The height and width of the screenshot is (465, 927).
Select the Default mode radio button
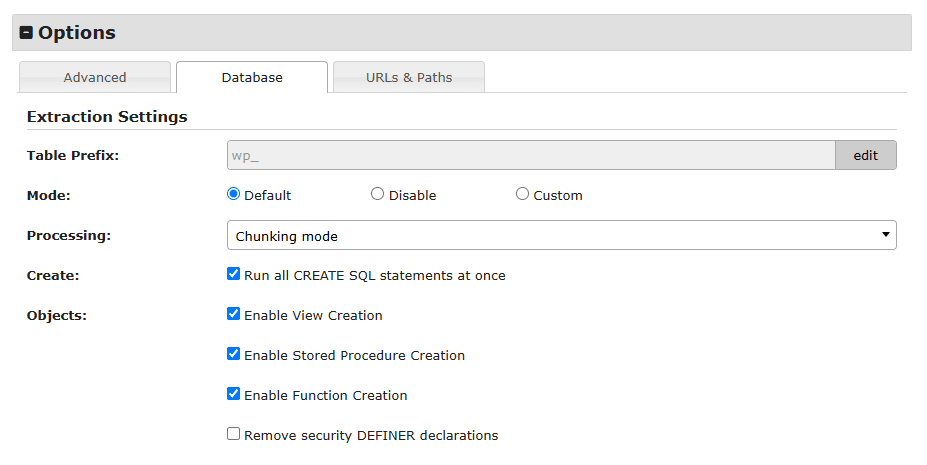click(234, 194)
